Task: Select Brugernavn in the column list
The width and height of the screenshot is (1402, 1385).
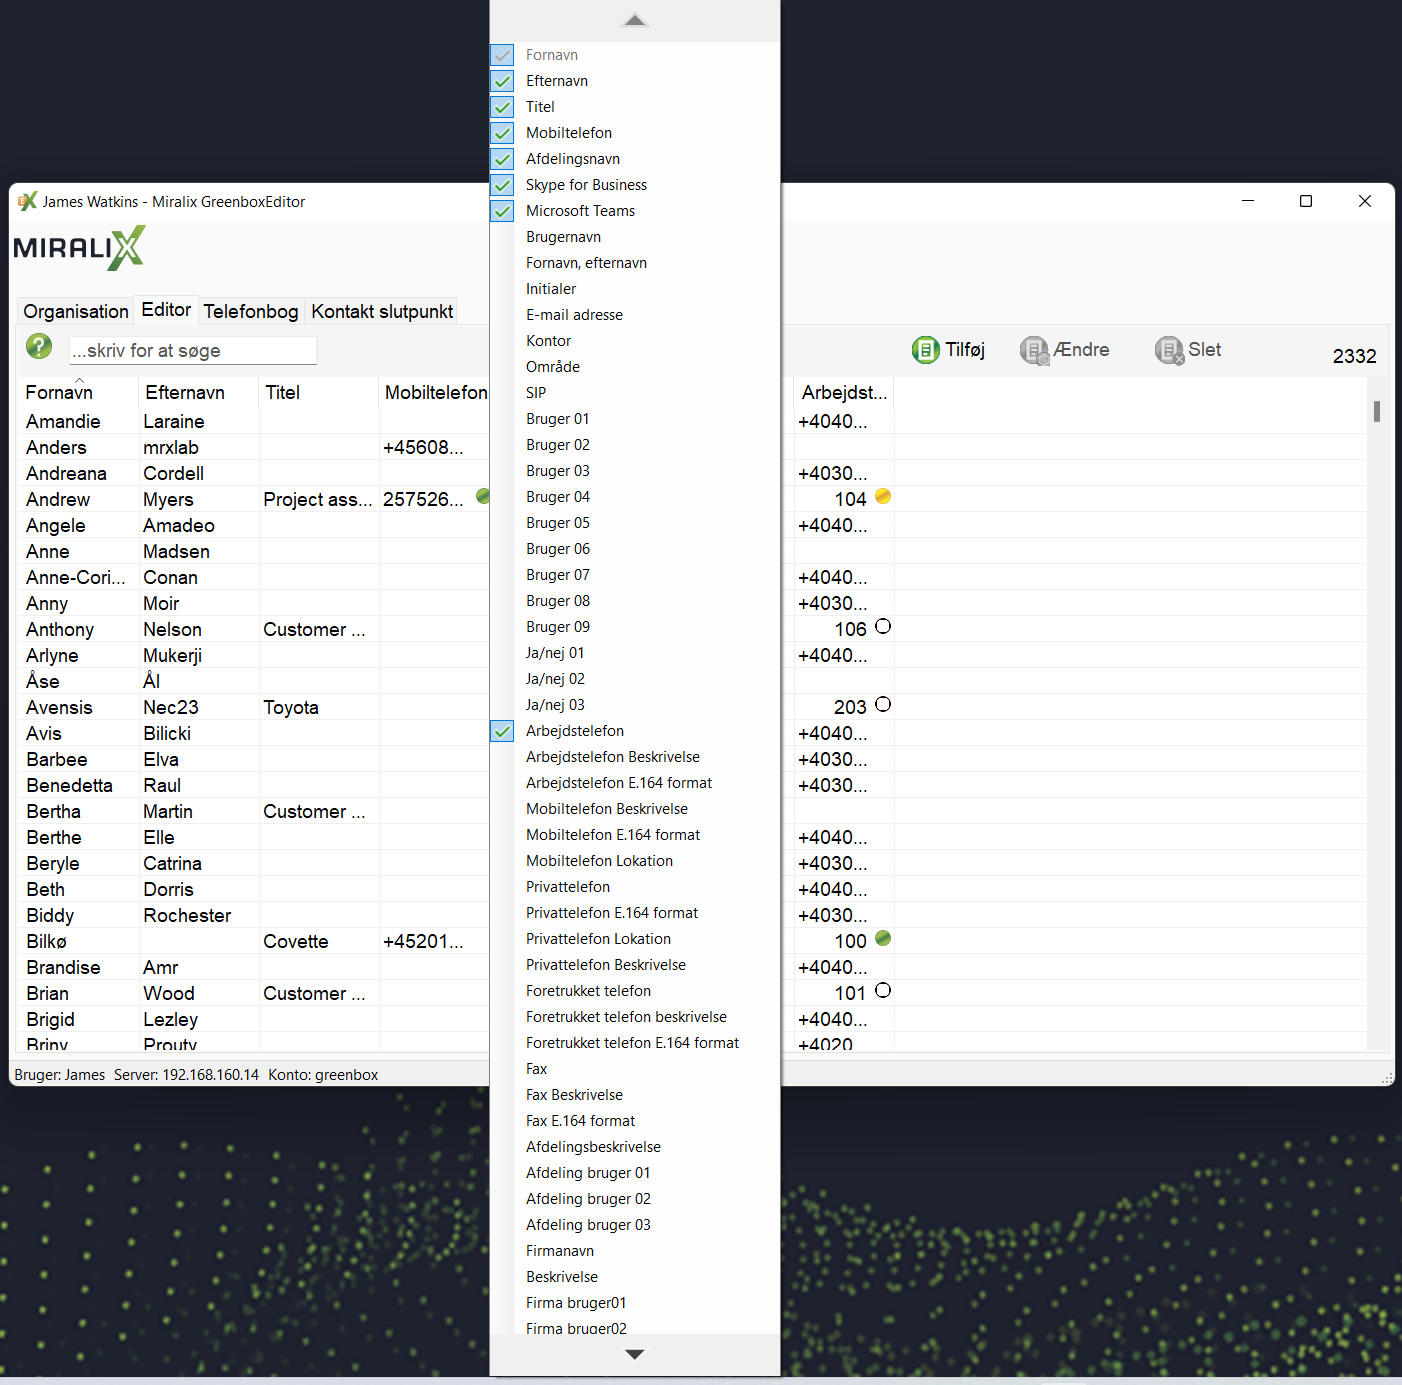Action: [563, 237]
